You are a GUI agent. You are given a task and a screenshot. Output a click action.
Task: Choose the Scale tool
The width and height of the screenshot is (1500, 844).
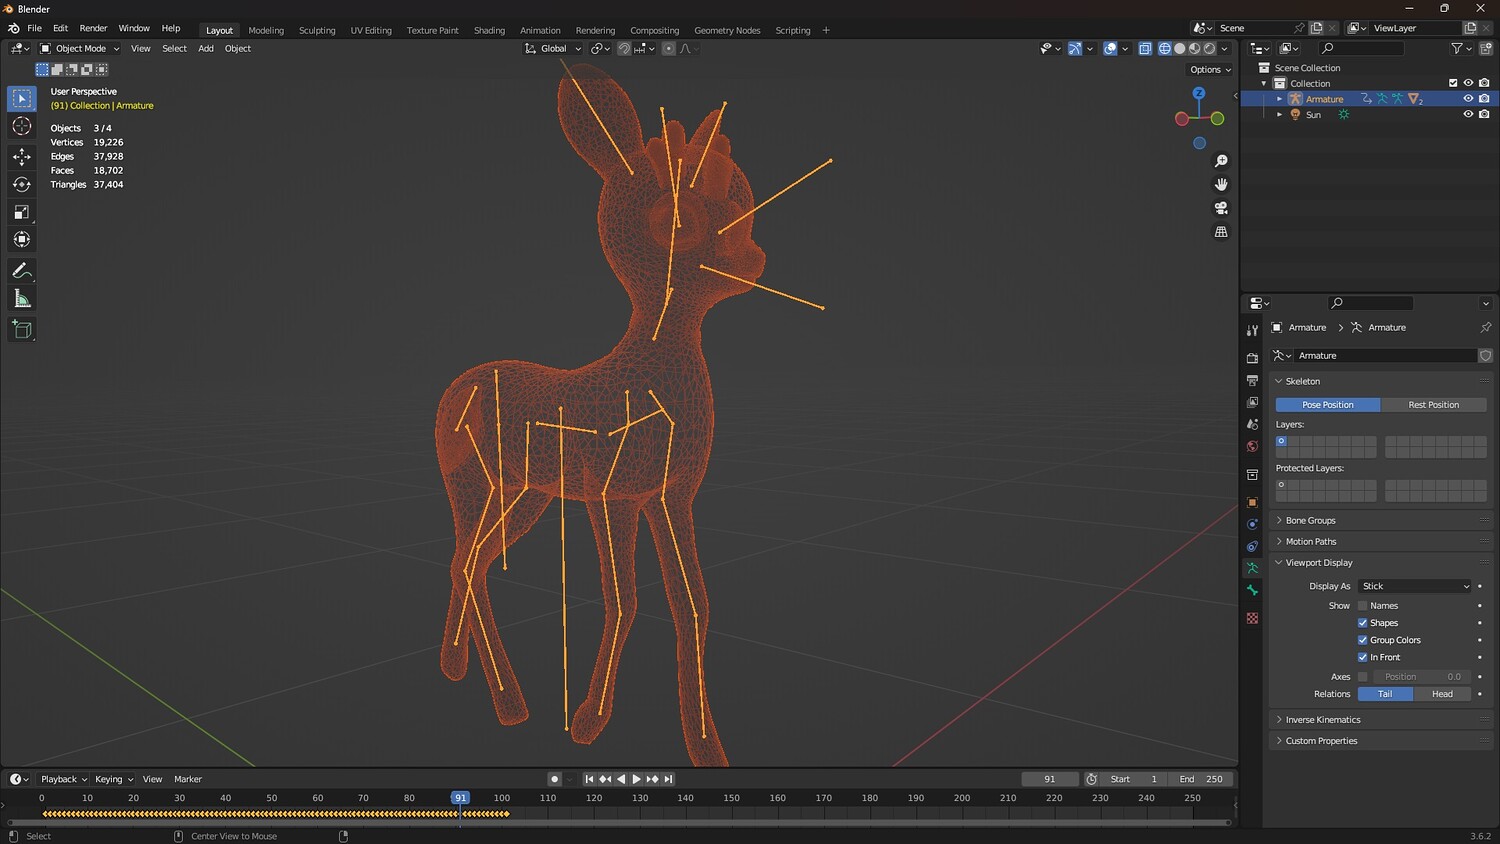pyautogui.click(x=22, y=212)
